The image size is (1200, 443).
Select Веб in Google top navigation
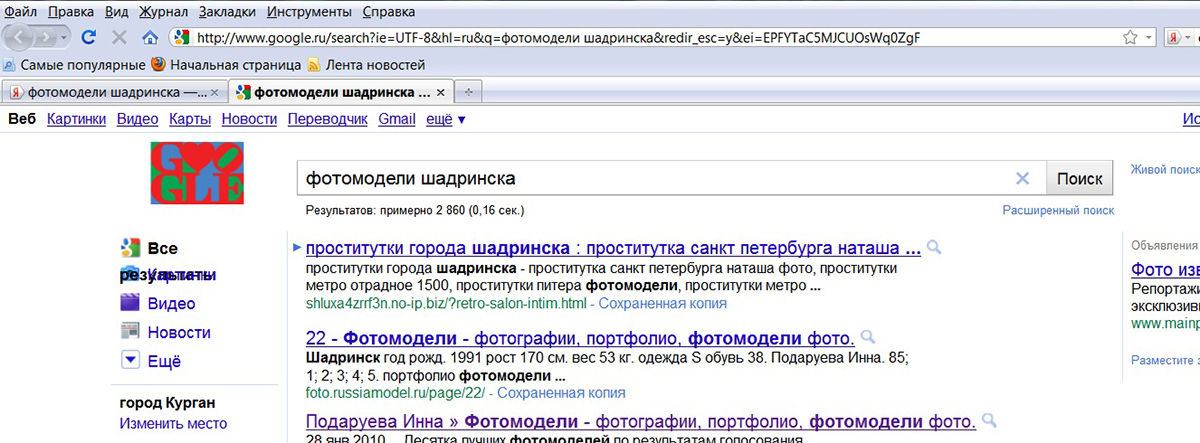click(x=22, y=119)
